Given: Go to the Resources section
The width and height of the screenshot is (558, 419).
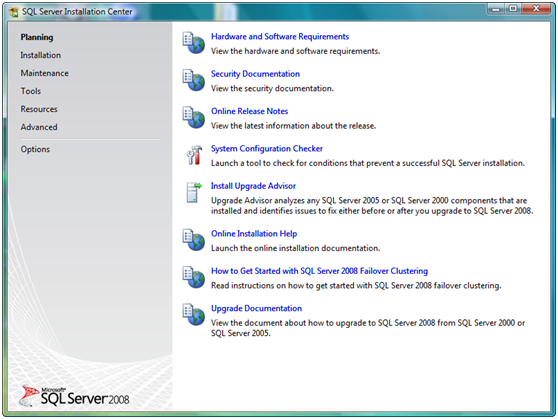Looking at the screenshot, I should pyautogui.click(x=39, y=109).
